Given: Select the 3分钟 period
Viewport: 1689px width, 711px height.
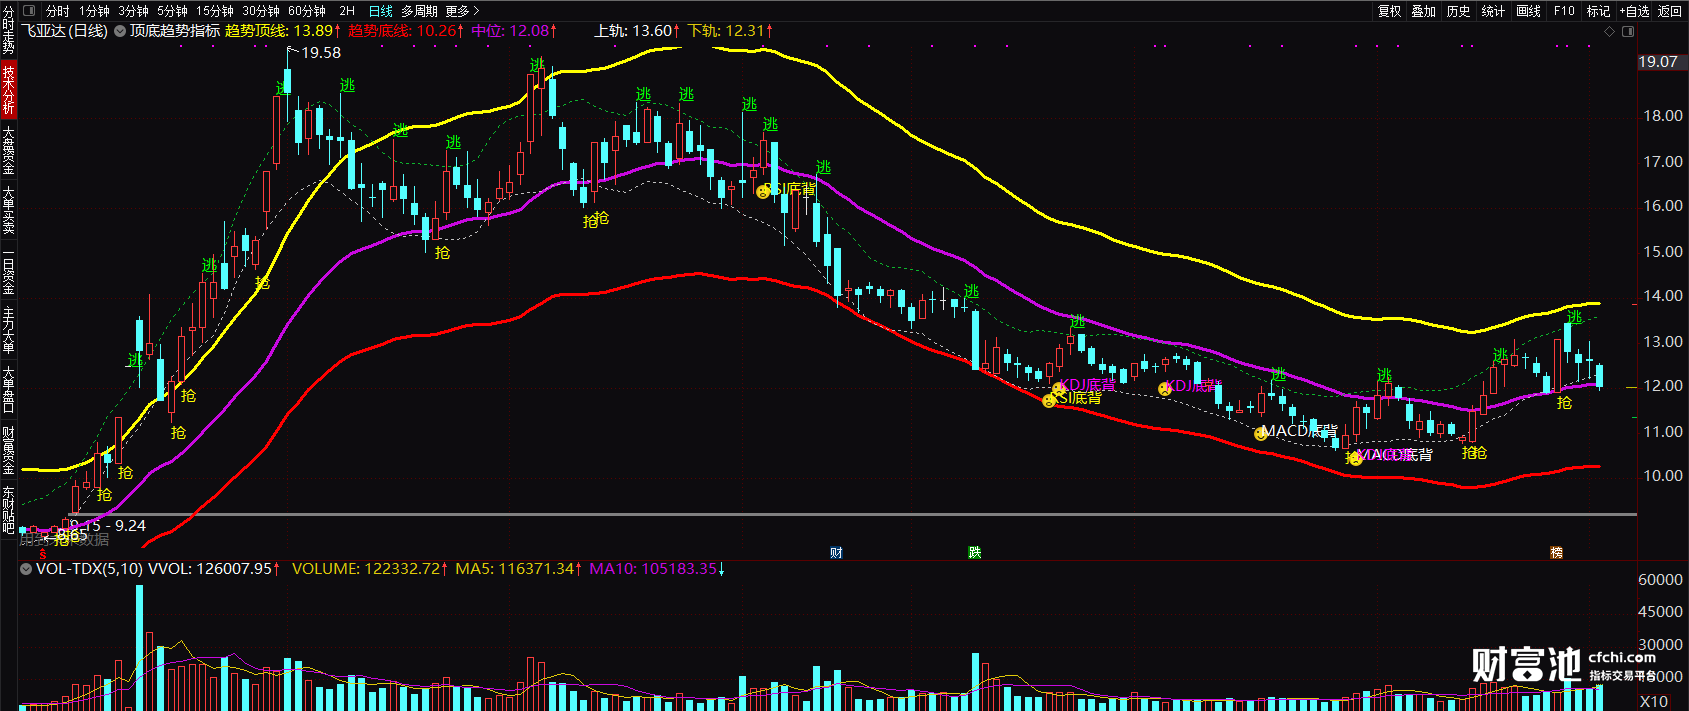Looking at the screenshot, I should tap(133, 11).
